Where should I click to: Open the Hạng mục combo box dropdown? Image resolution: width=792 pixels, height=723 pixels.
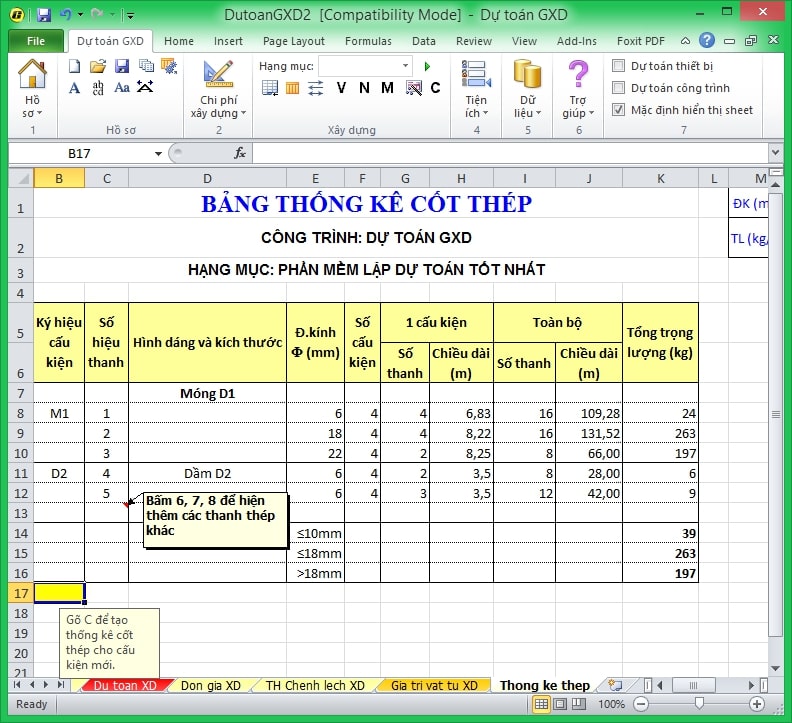pos(405,66)
